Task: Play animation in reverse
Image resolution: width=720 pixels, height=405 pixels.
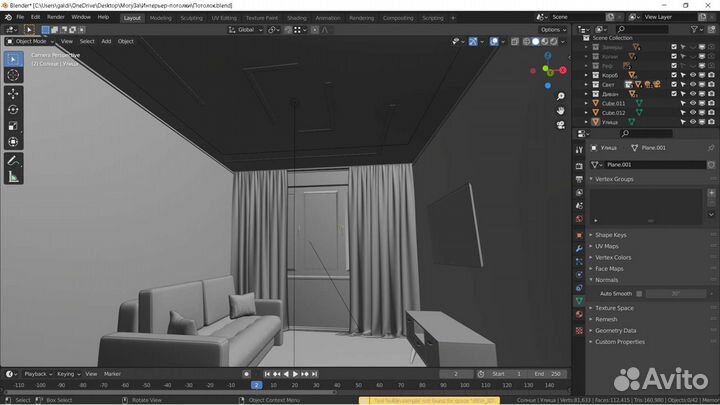Action: click(286, 374)
